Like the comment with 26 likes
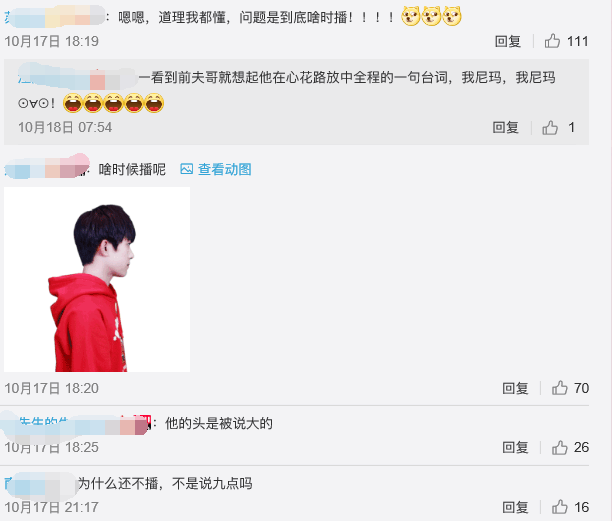This screenshot has width=612, height=521. tap(560, 447)
